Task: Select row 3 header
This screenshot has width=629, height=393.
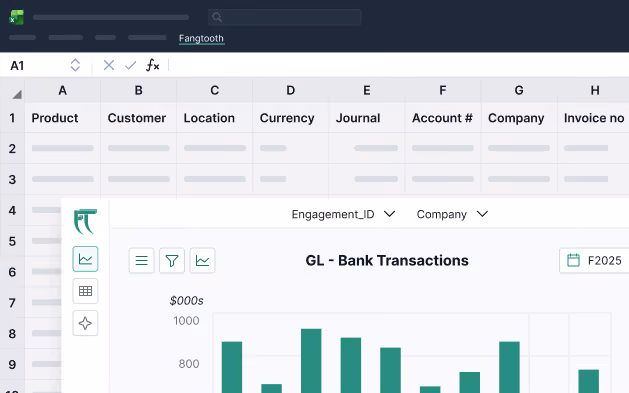Action: point(12,180)
